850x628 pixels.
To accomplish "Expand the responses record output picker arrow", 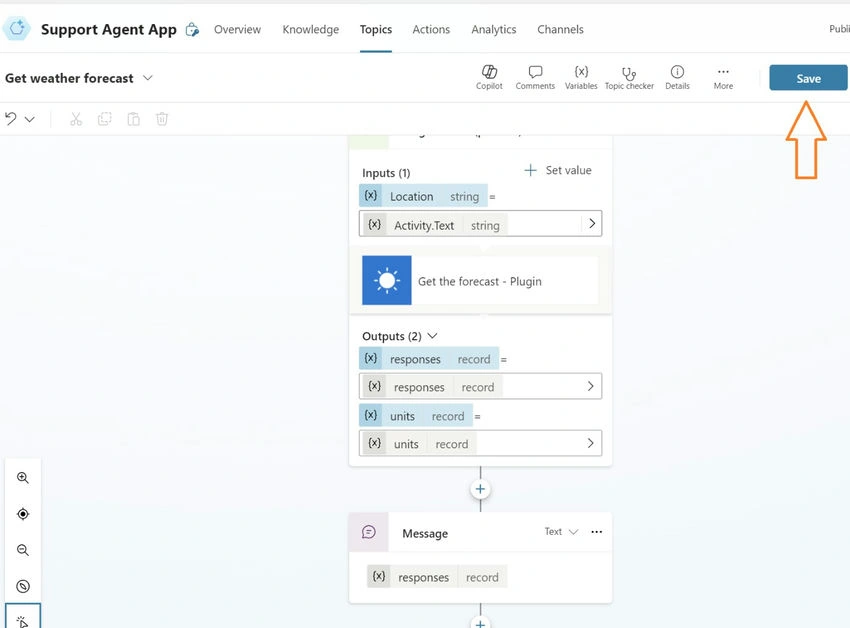I will point(591,386).
